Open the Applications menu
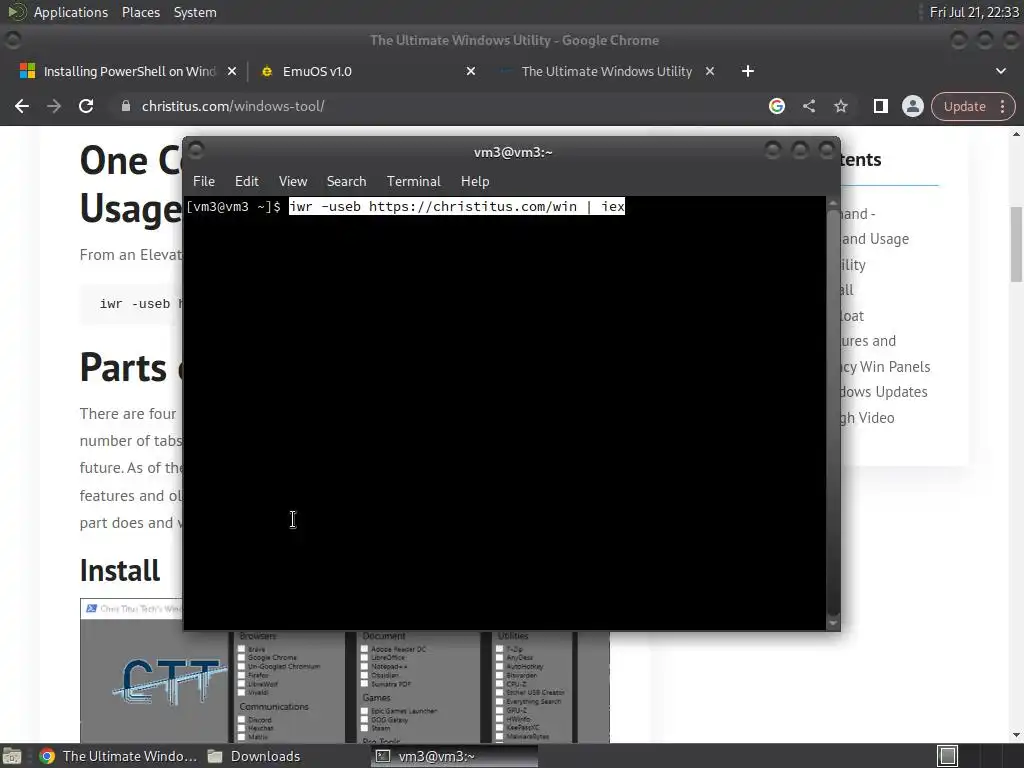Screen dimensions: 1024x768 point(71,12)
